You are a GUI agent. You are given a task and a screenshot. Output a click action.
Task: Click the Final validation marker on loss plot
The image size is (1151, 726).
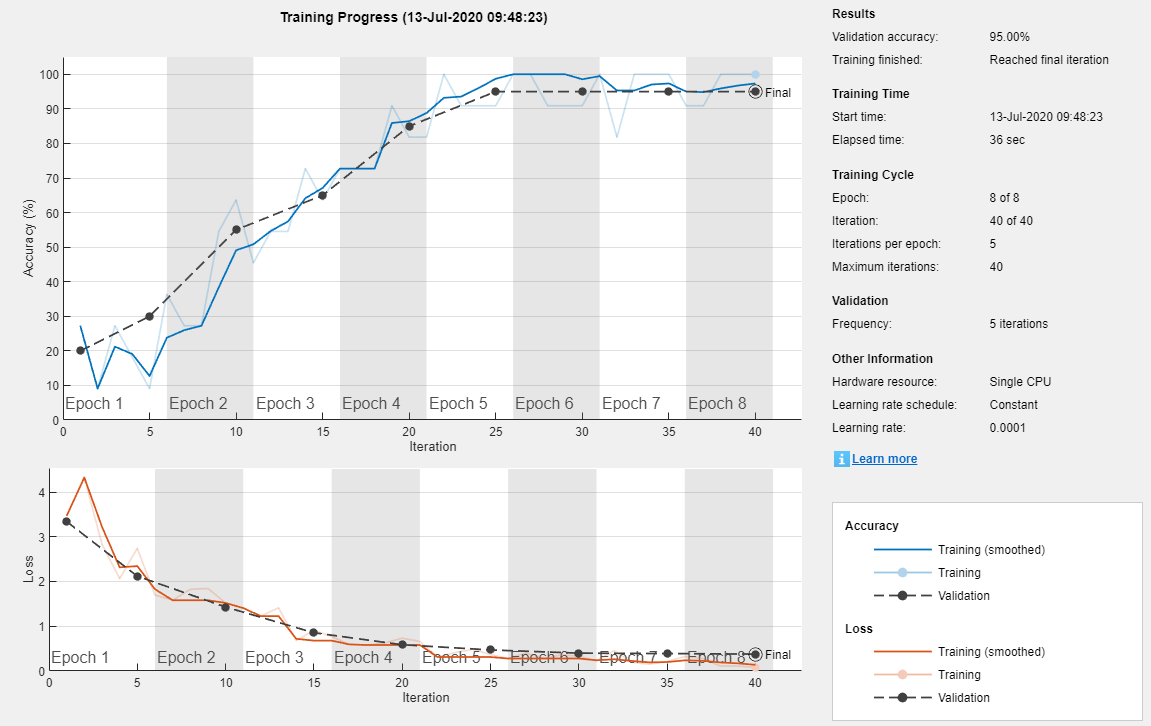(x=755, y=654)
